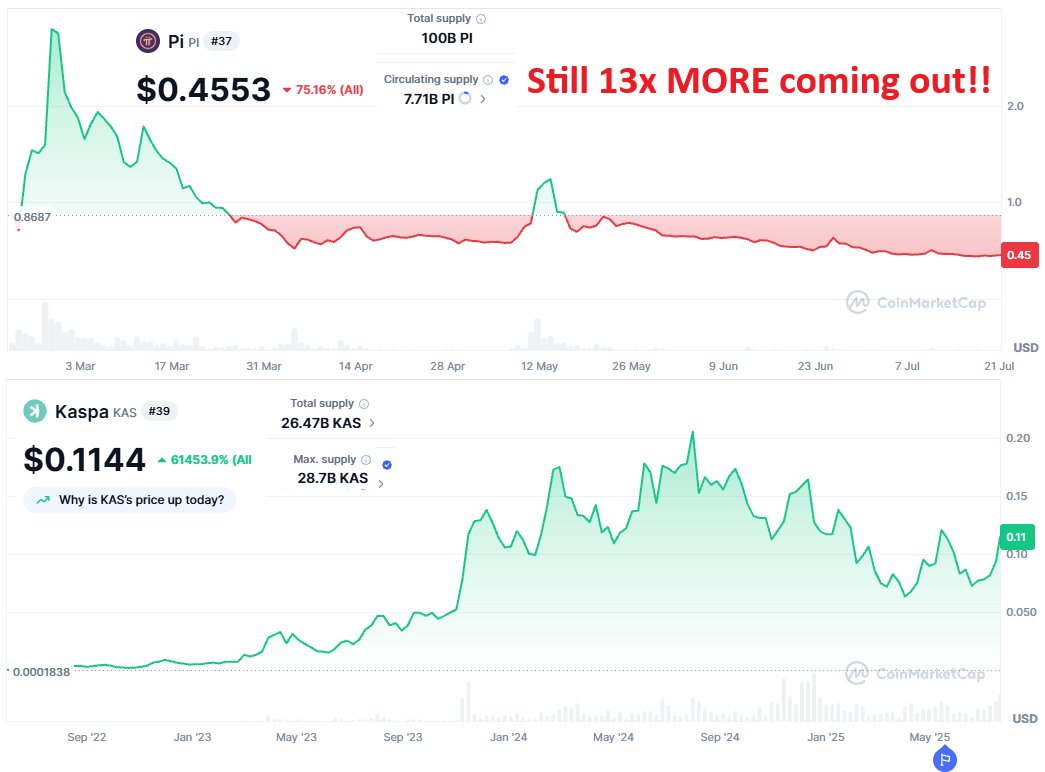Click the KAS ticker symbol text
The height and width of the screenshot is (772, 1045).
pyautogui.click(x=125, y=413)
